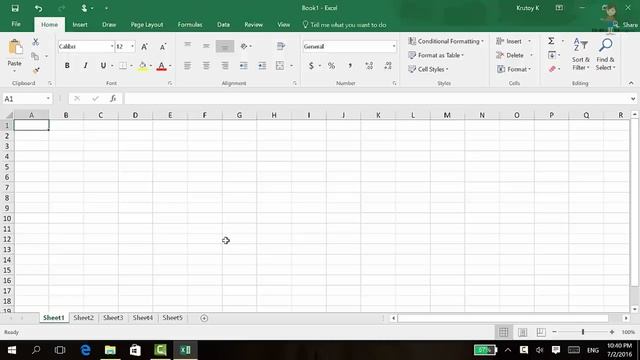Screen dimensions: 640x360
Task: Click the Insert Function fx icon
Action: click(x=113, y=98)
